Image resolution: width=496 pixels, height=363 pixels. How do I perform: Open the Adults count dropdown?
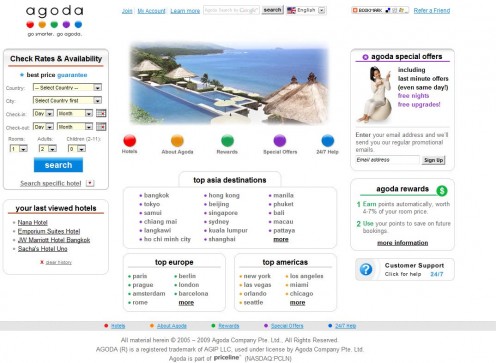48,149
